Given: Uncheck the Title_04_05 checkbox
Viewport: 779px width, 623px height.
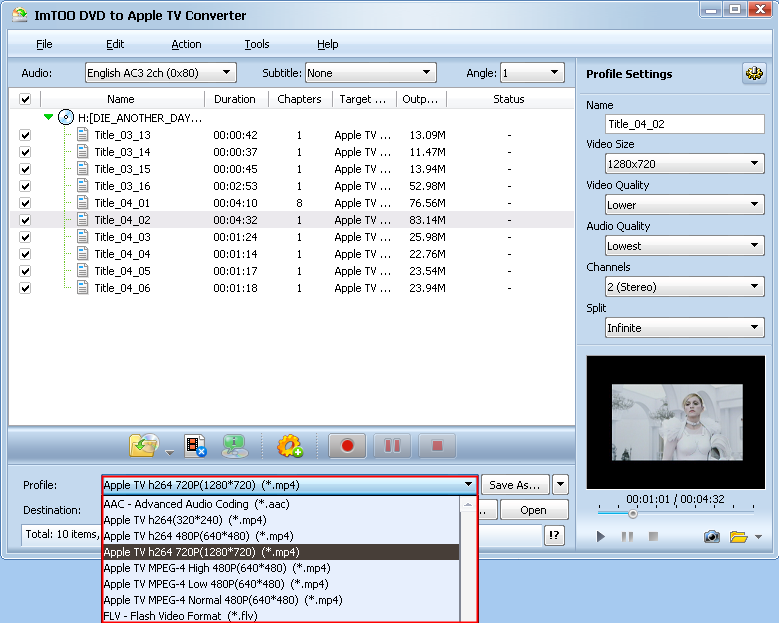Looking at the screenshot, I should click(25, 271).
